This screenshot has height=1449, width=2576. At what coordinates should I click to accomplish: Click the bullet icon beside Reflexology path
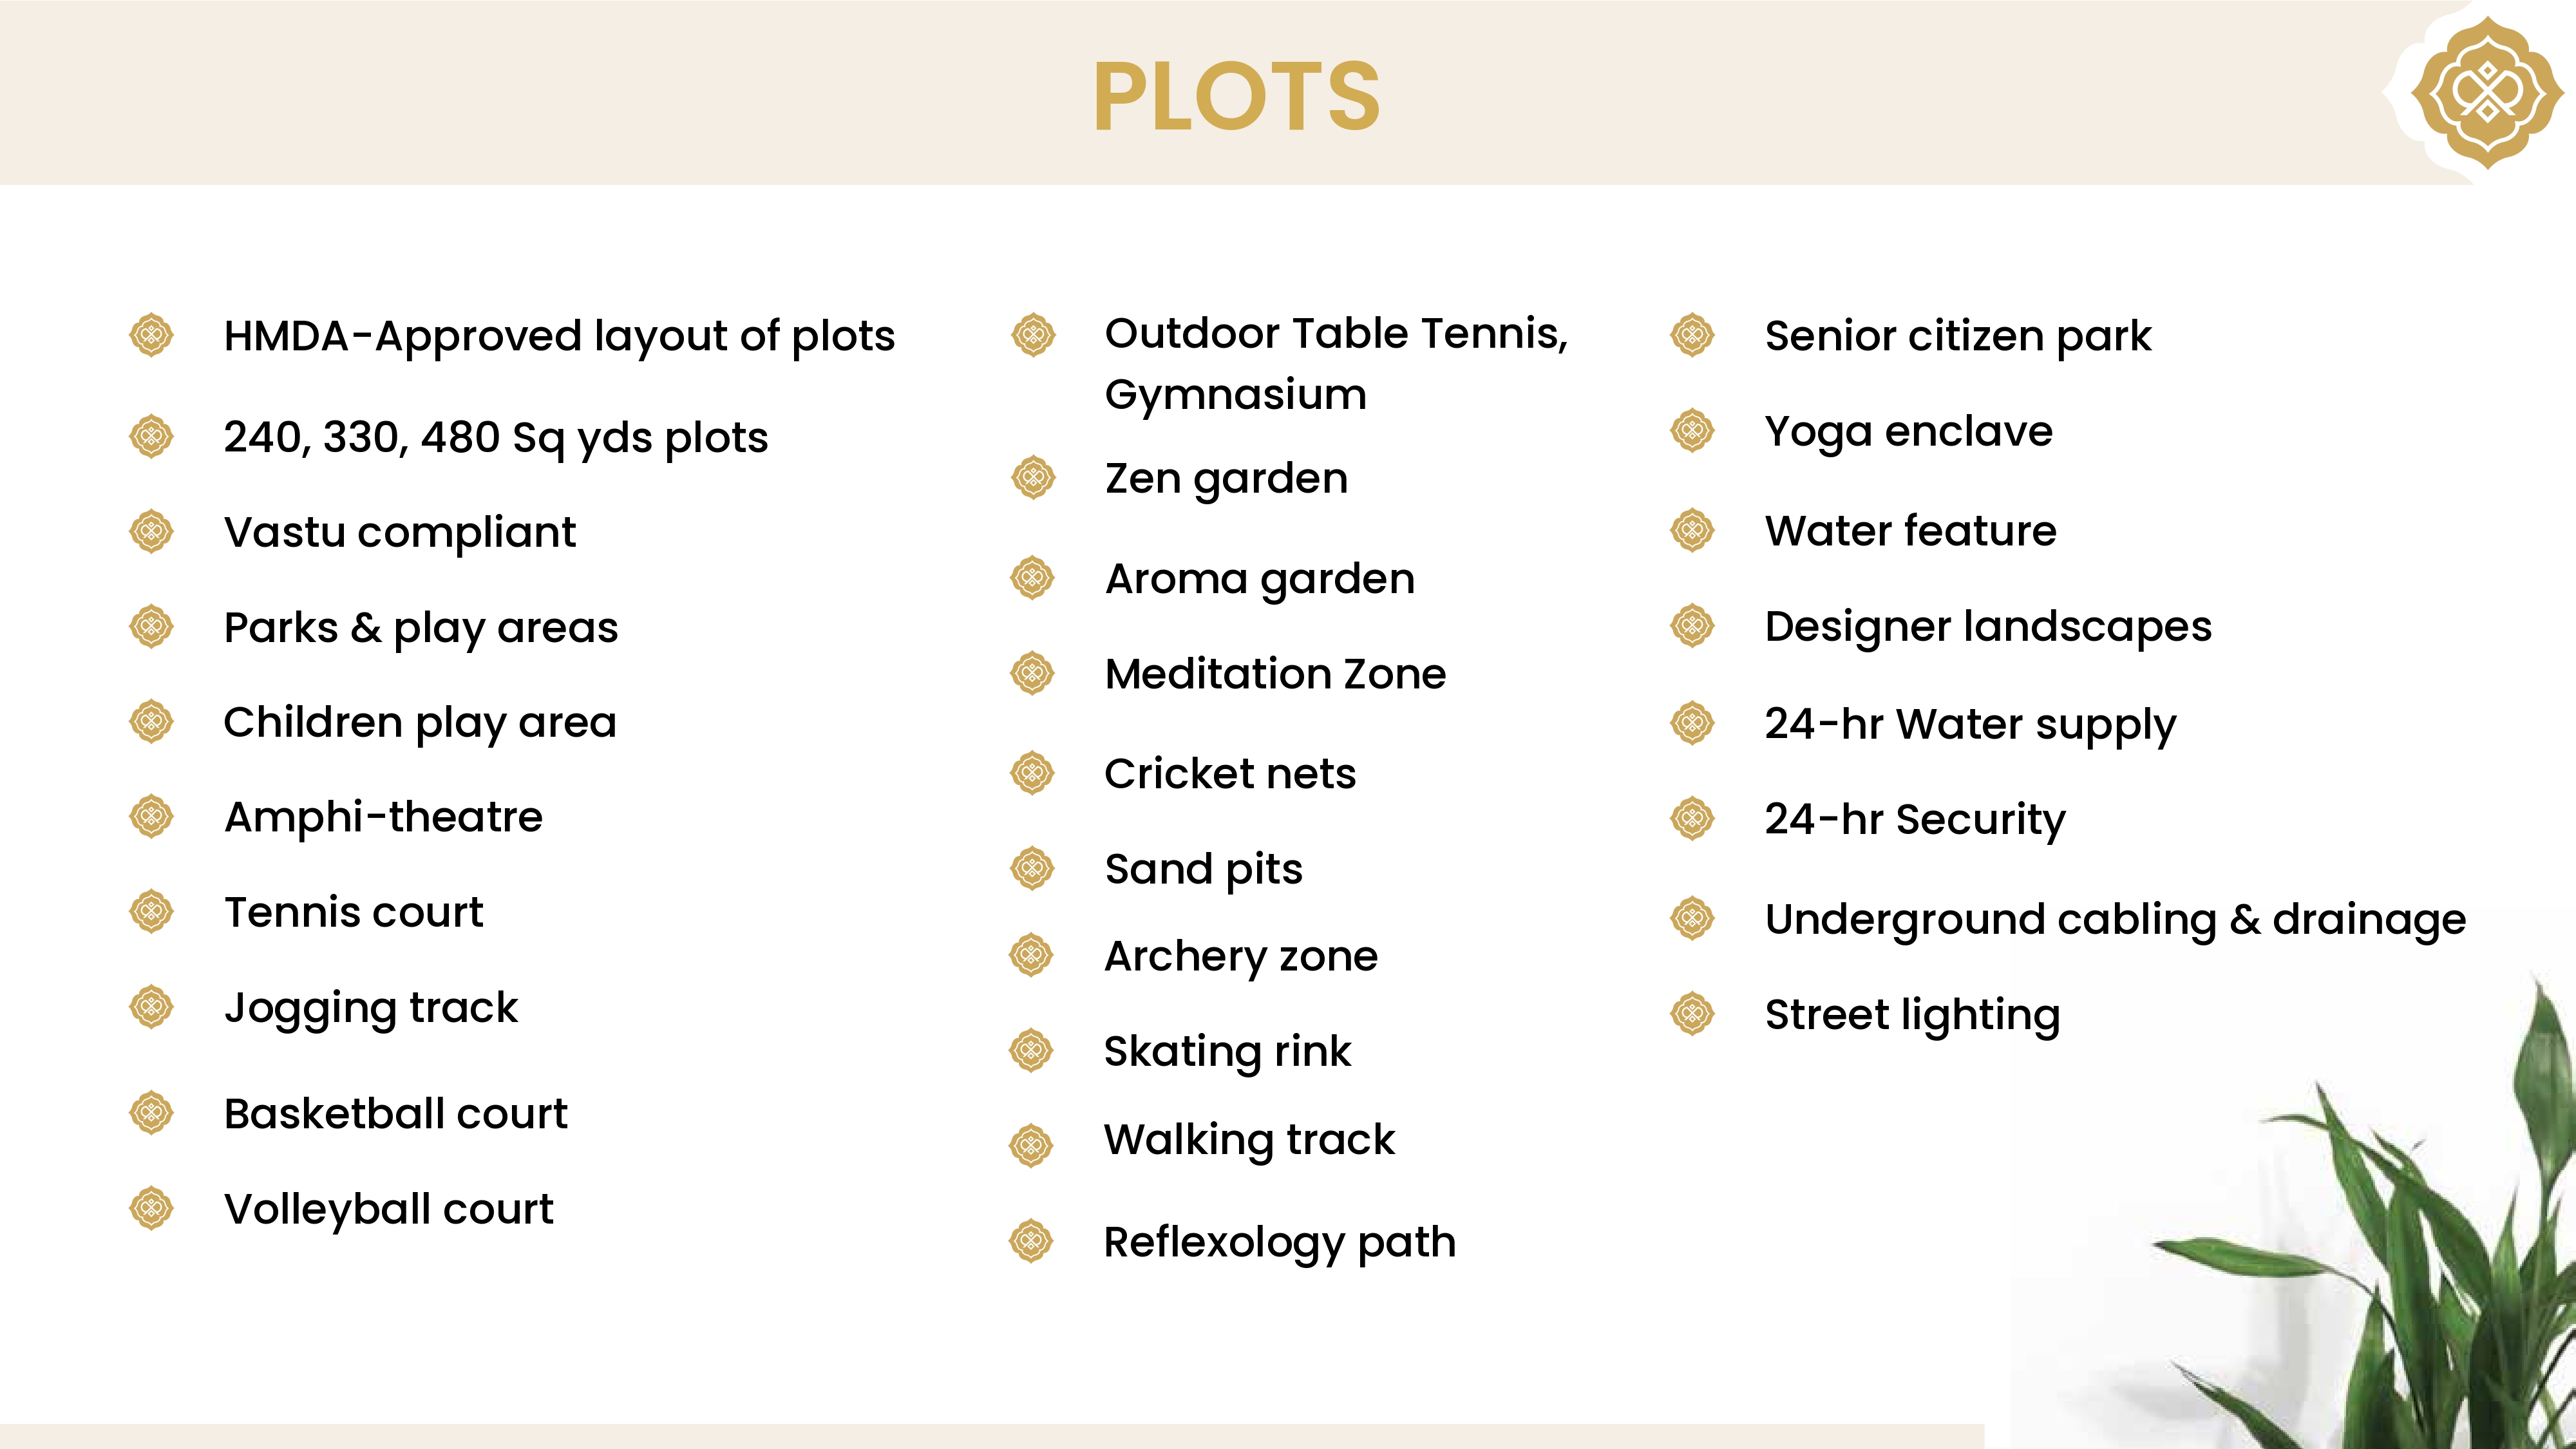1032,1241
